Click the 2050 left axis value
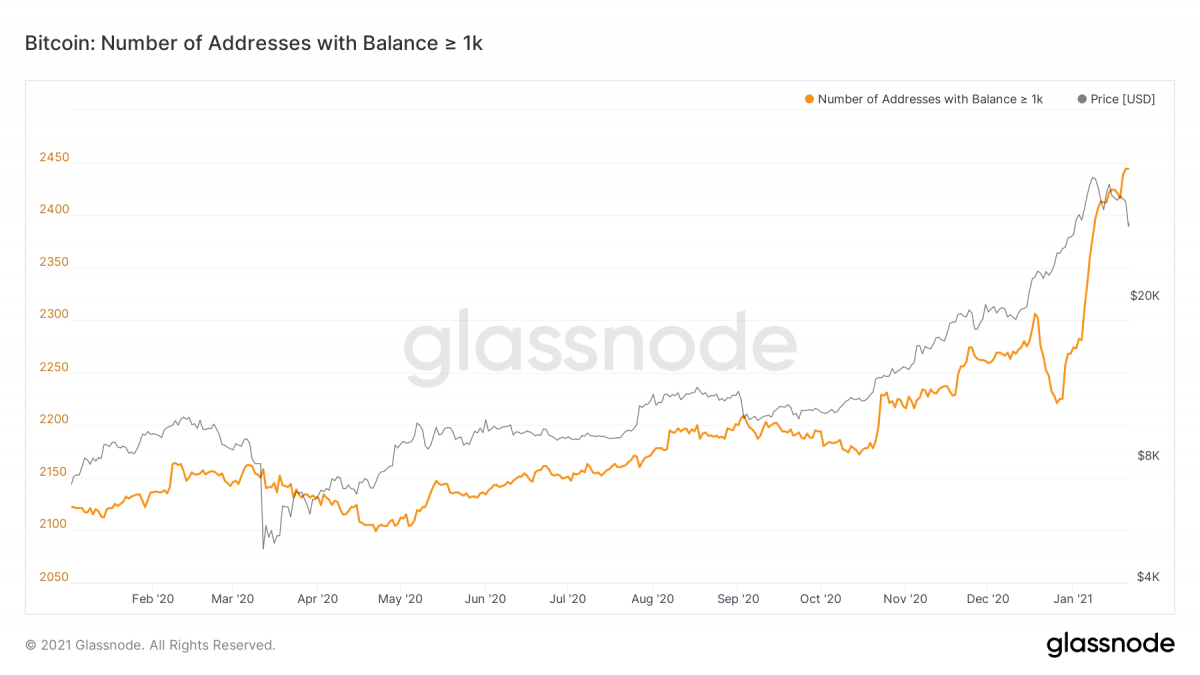The height and width of the screenshot is (675, 1200). 54,577
